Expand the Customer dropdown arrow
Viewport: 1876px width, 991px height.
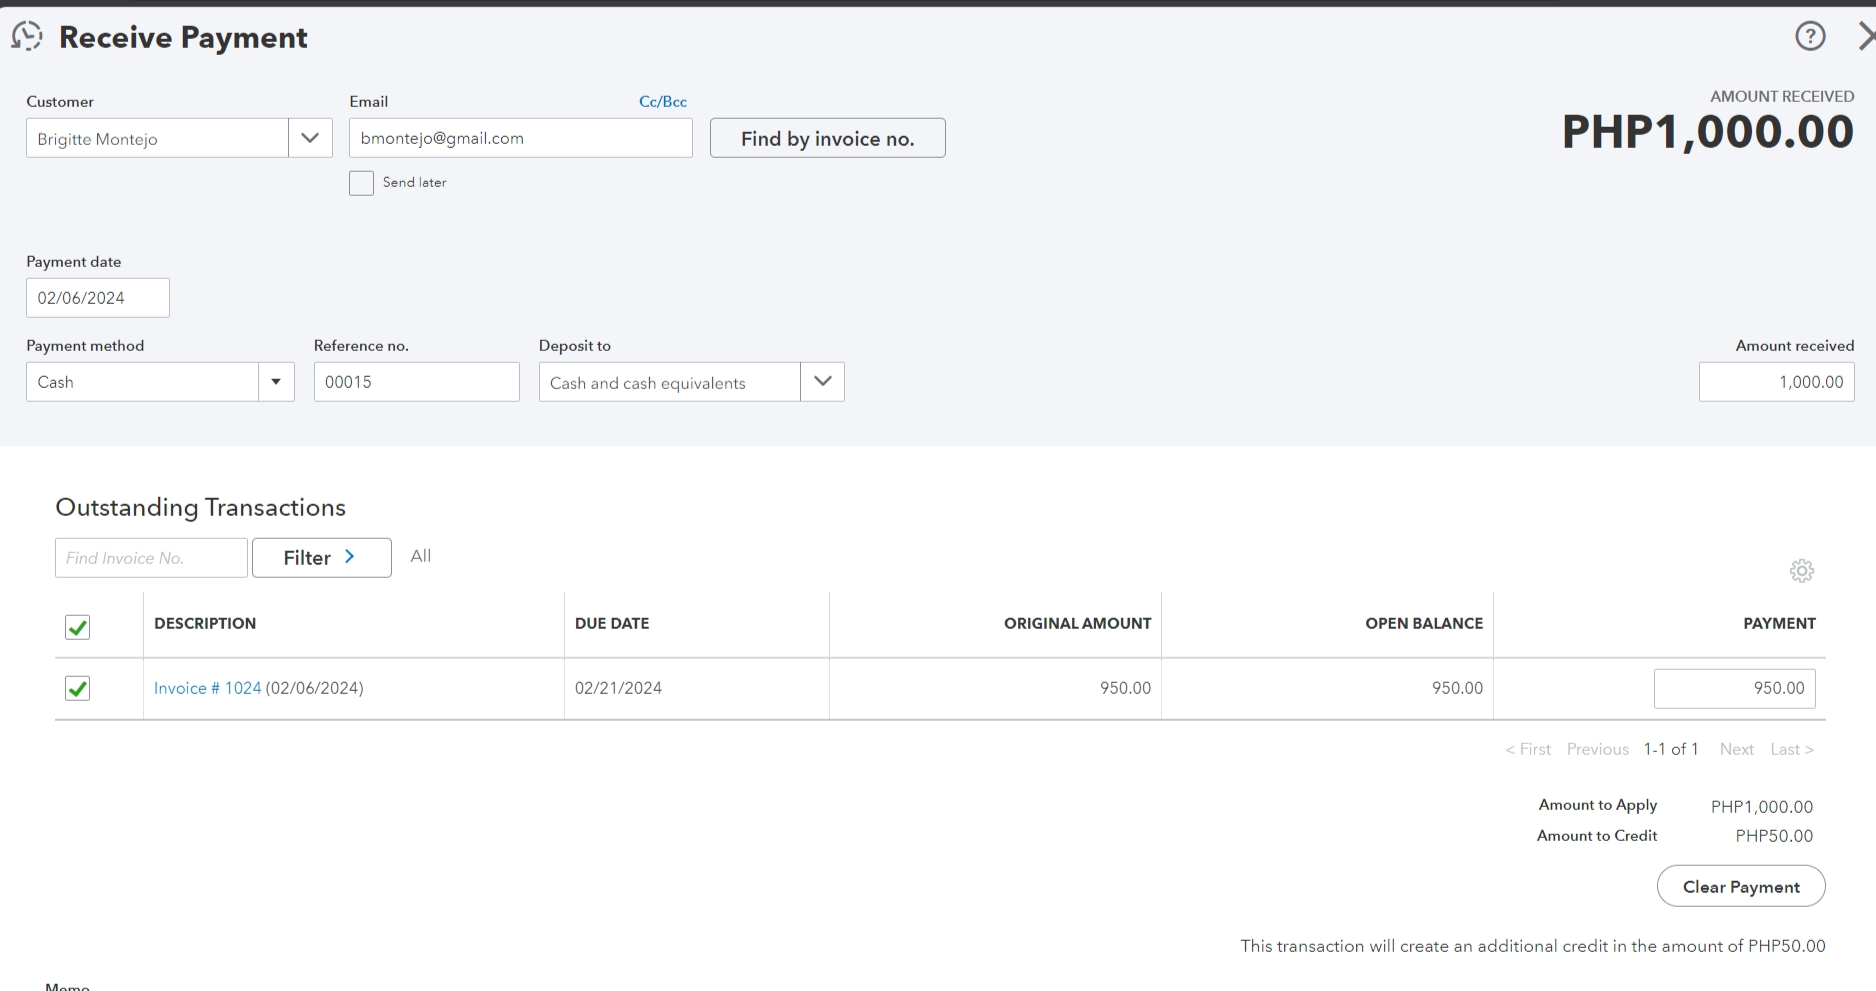coord(310,138)
